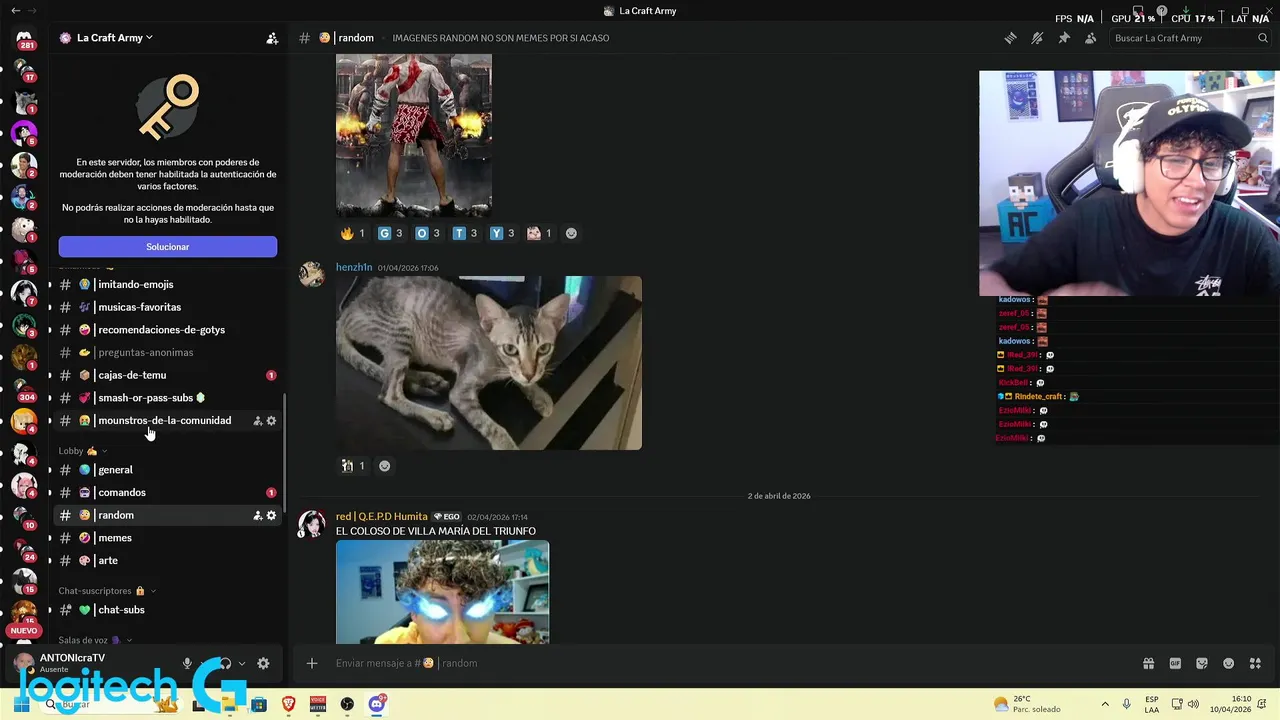The width and height of the screenshot is (1280, 720).
Task: Open the sticker picker
Action: (x=1202, y=663)
